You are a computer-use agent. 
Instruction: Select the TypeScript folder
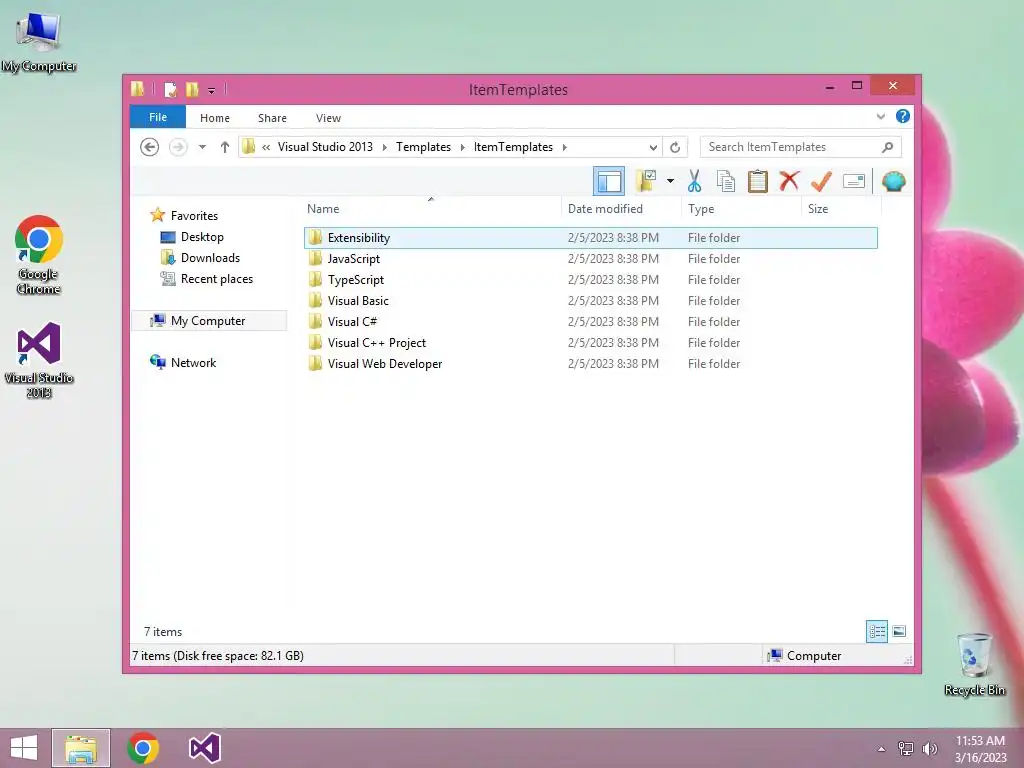point(590,280)
